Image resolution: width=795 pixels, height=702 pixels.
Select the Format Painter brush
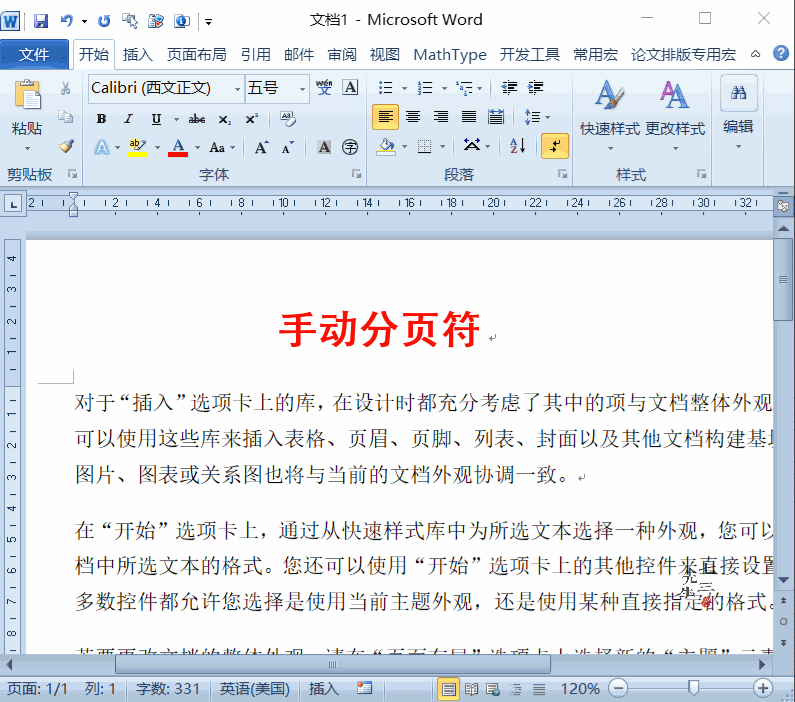[66, 146]
